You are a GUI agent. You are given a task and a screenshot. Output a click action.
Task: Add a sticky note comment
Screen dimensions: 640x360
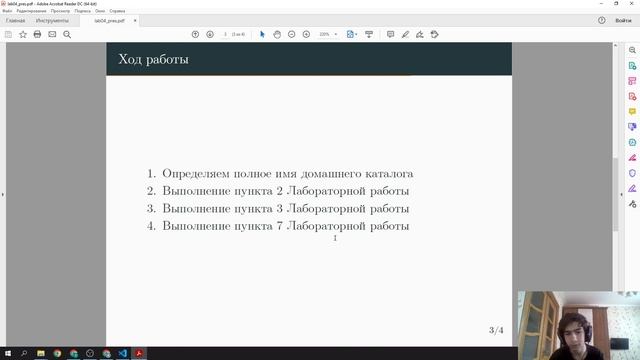390,34
